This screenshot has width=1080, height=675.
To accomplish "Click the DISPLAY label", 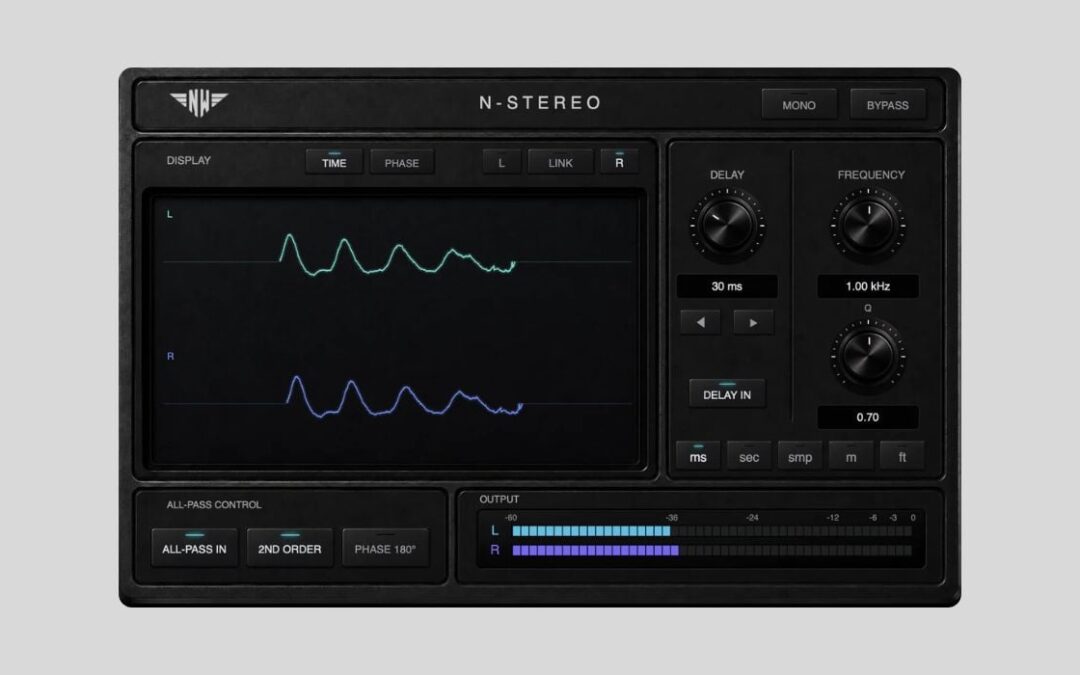I will pos(189,160).
